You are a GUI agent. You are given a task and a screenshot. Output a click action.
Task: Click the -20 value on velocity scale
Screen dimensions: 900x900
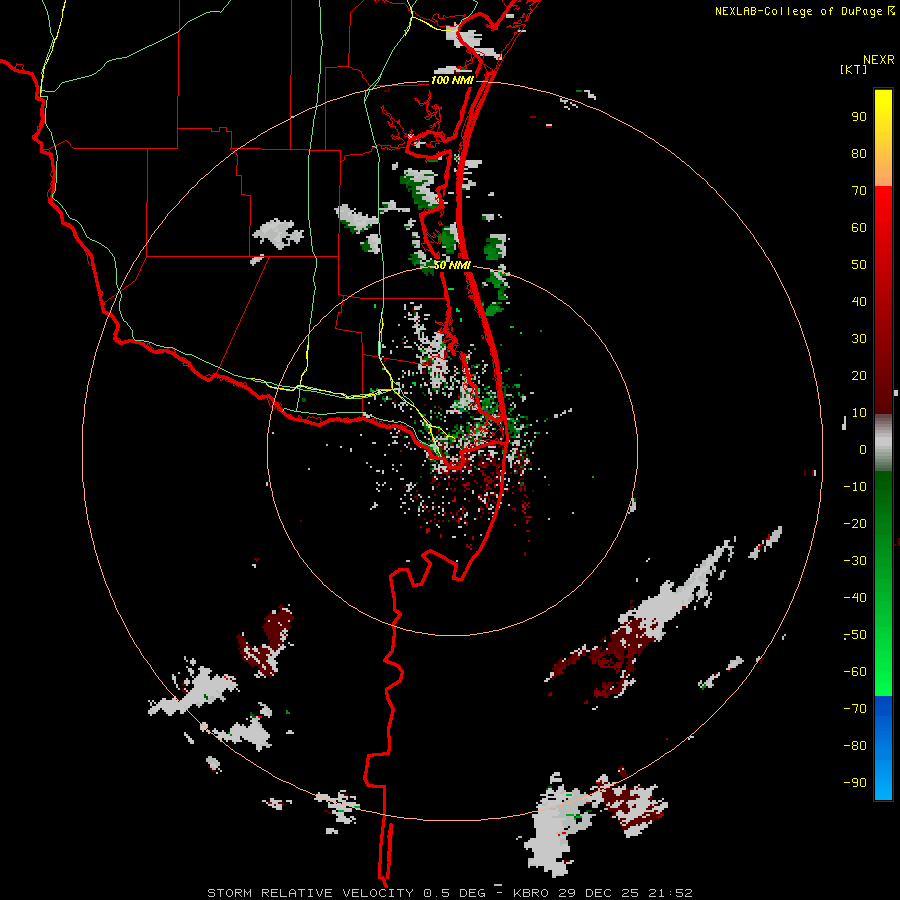point(855,523)
